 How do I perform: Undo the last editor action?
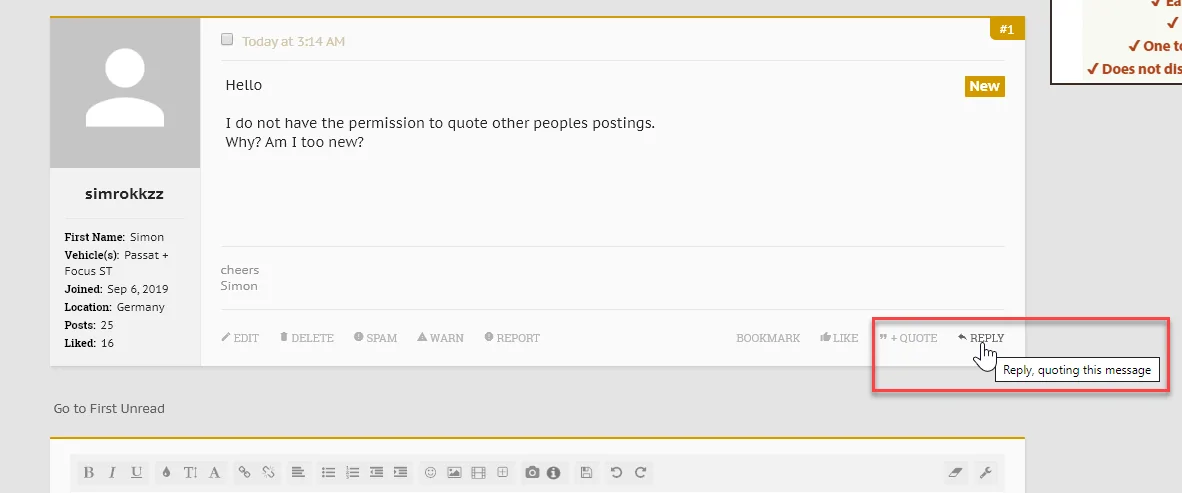[x=617, y=473]
